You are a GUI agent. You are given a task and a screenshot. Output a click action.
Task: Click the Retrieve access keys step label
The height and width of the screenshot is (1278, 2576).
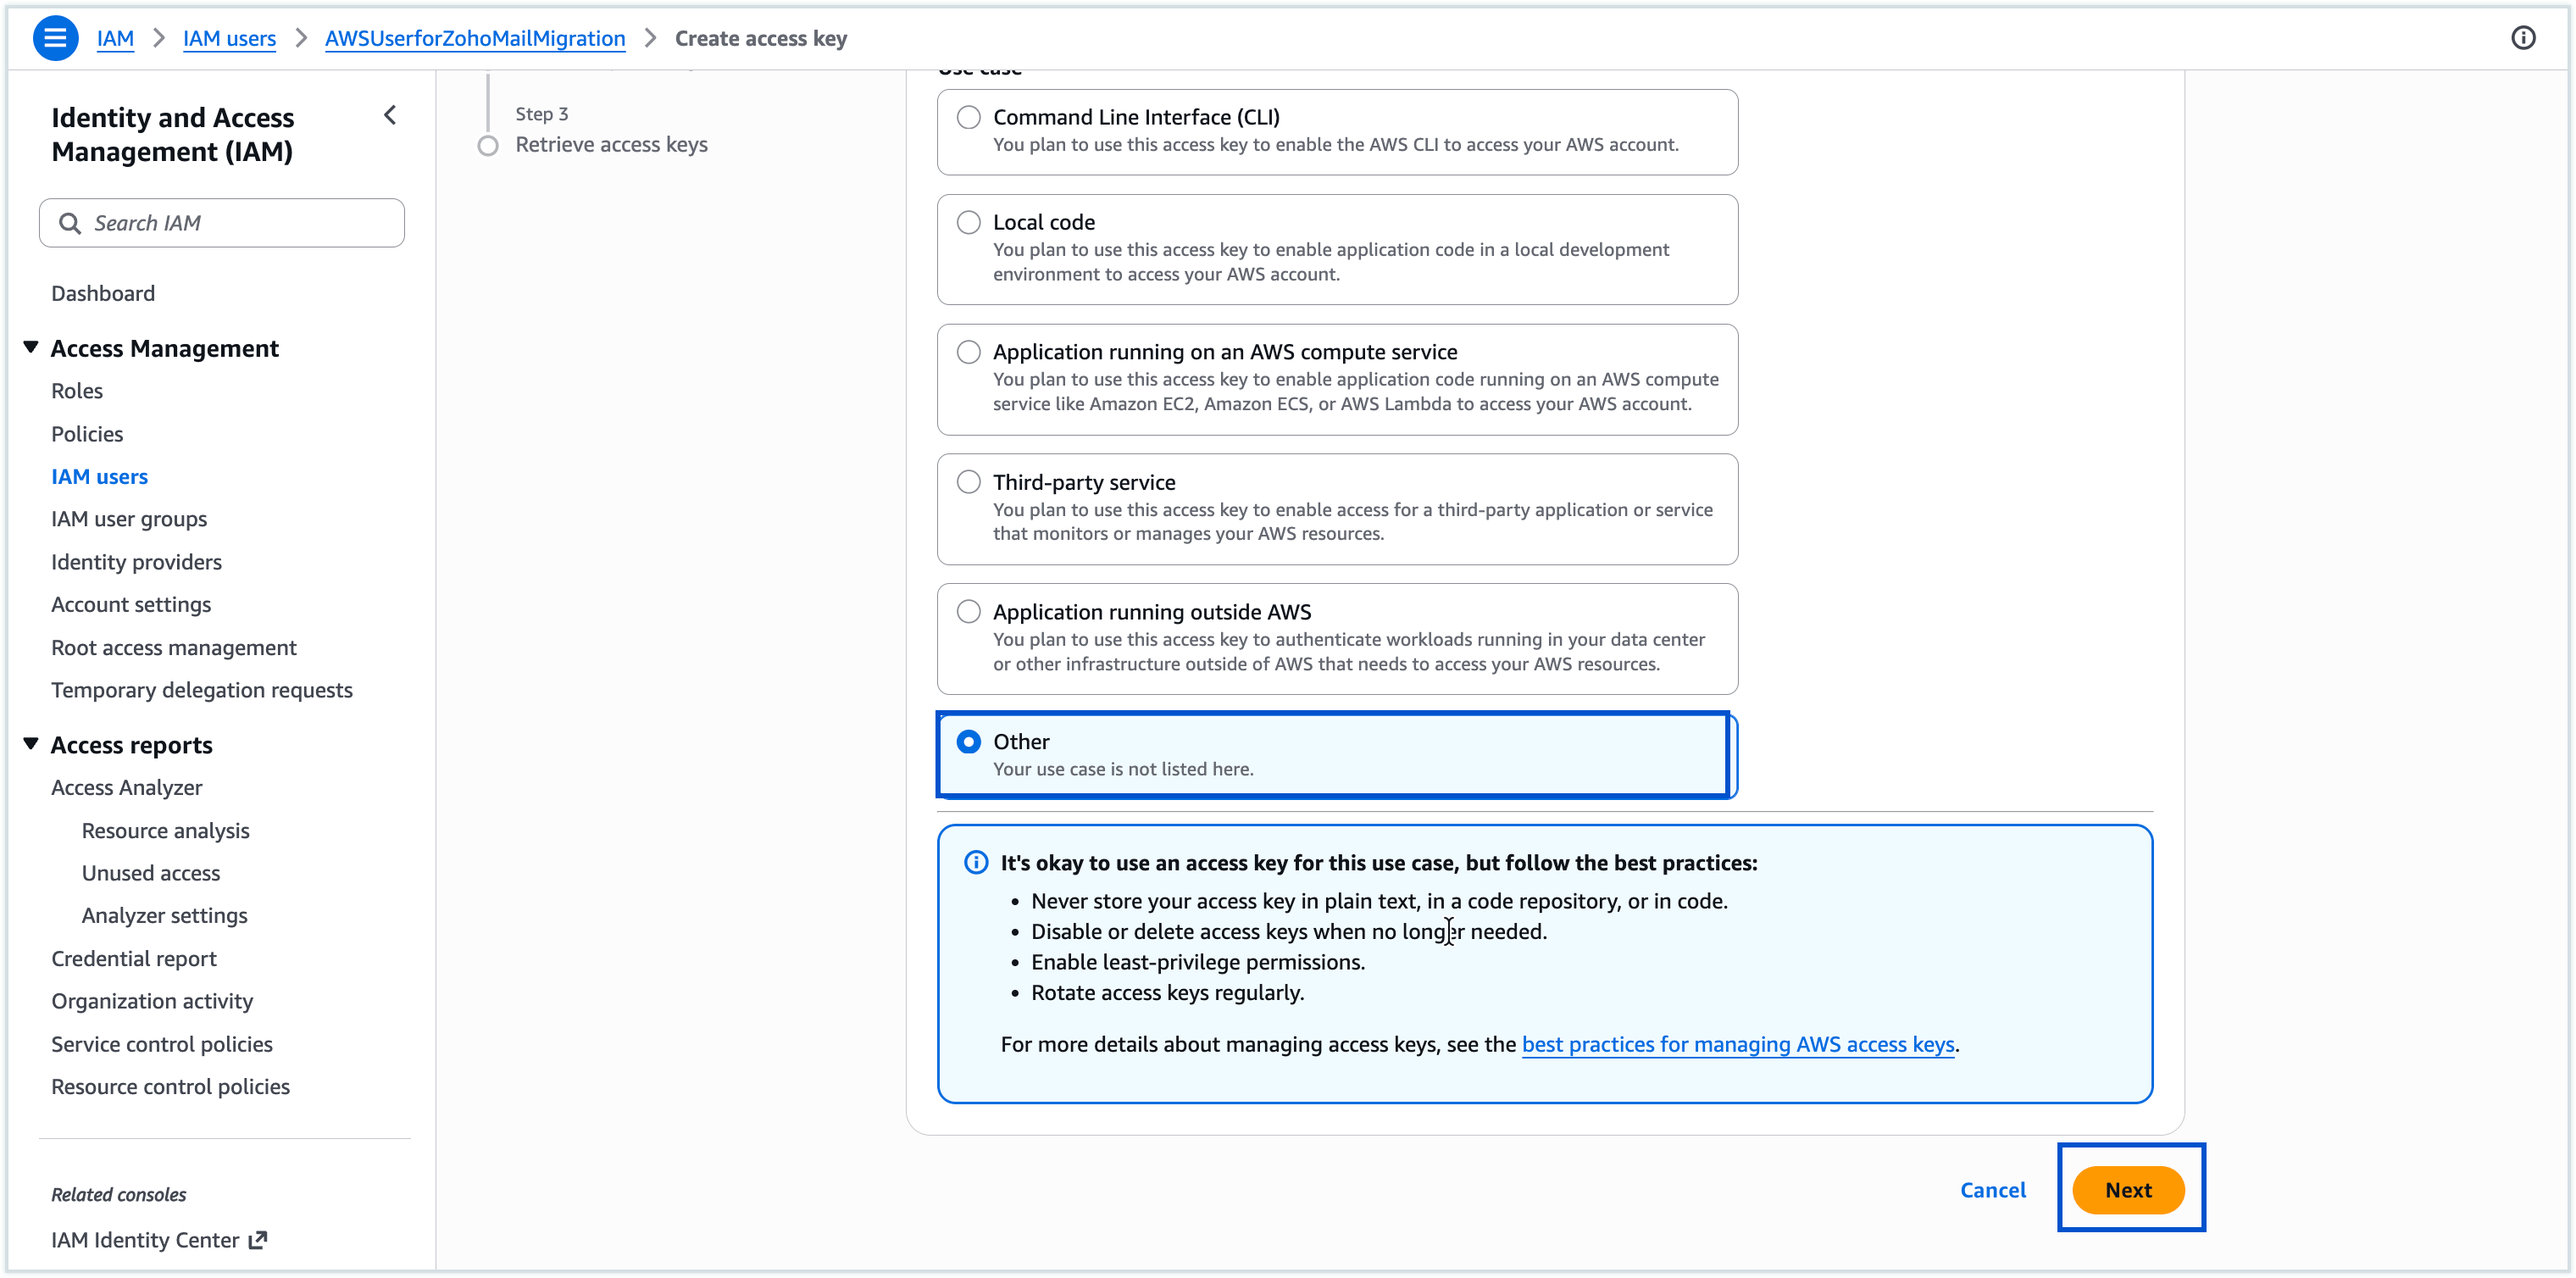[611, 145]
